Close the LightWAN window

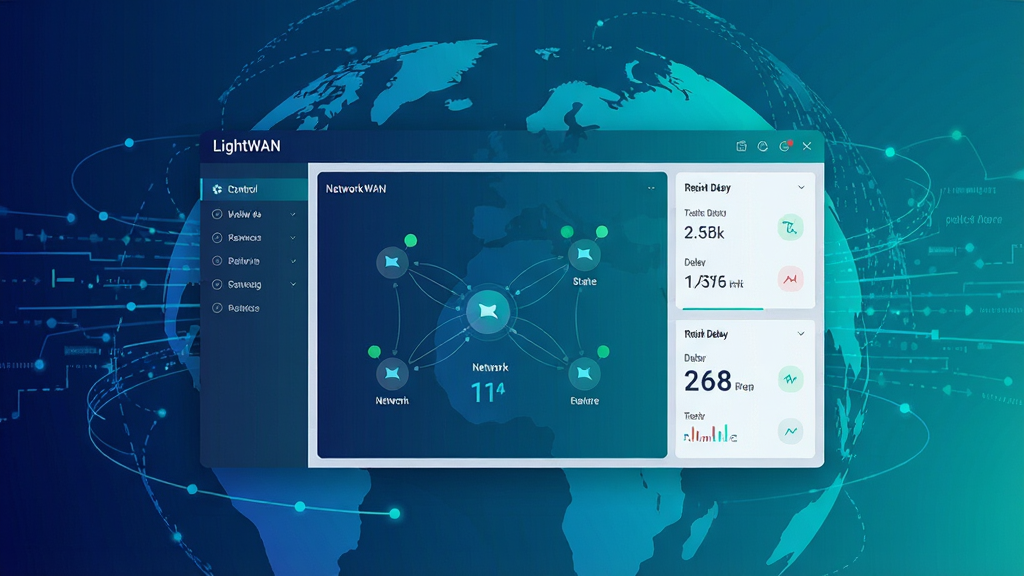pos(807,146)
